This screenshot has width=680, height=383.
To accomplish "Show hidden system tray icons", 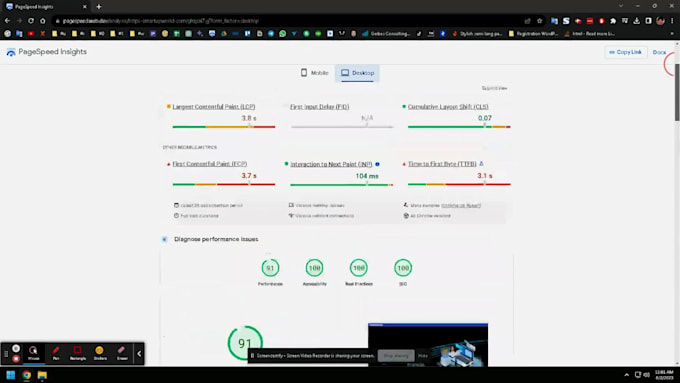I will click(626, 375).
